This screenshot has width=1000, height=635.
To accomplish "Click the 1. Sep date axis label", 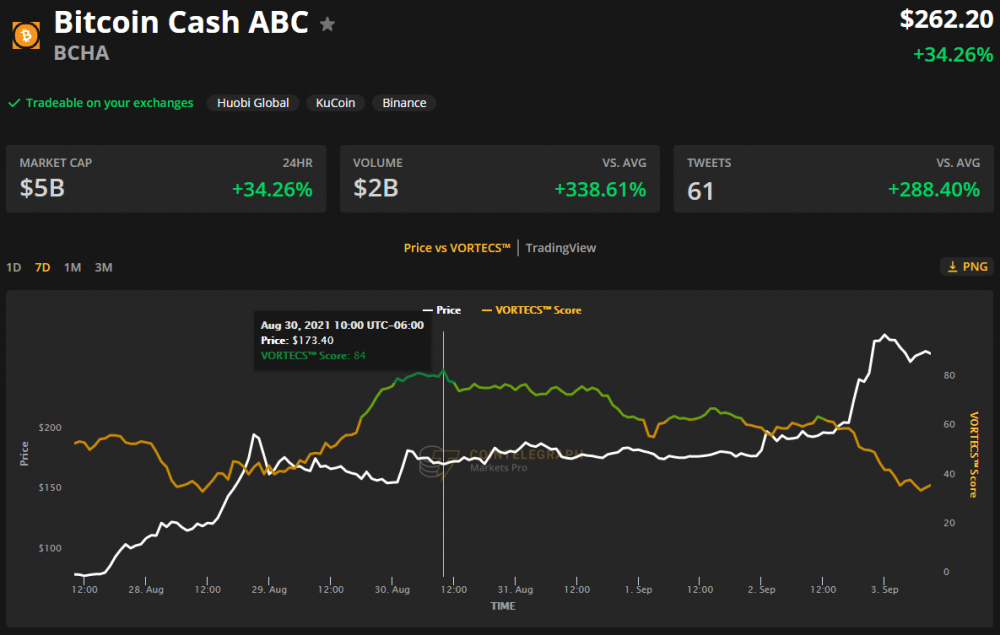I will click(x=638, y=590).
